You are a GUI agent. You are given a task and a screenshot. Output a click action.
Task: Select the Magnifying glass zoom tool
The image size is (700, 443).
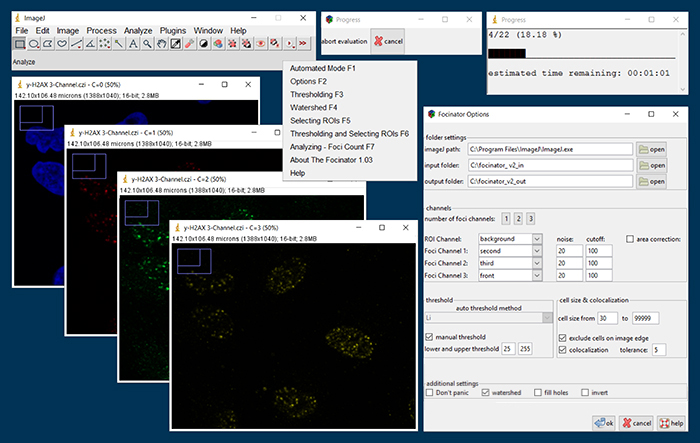pyautogui.click(x=147, y=44)
